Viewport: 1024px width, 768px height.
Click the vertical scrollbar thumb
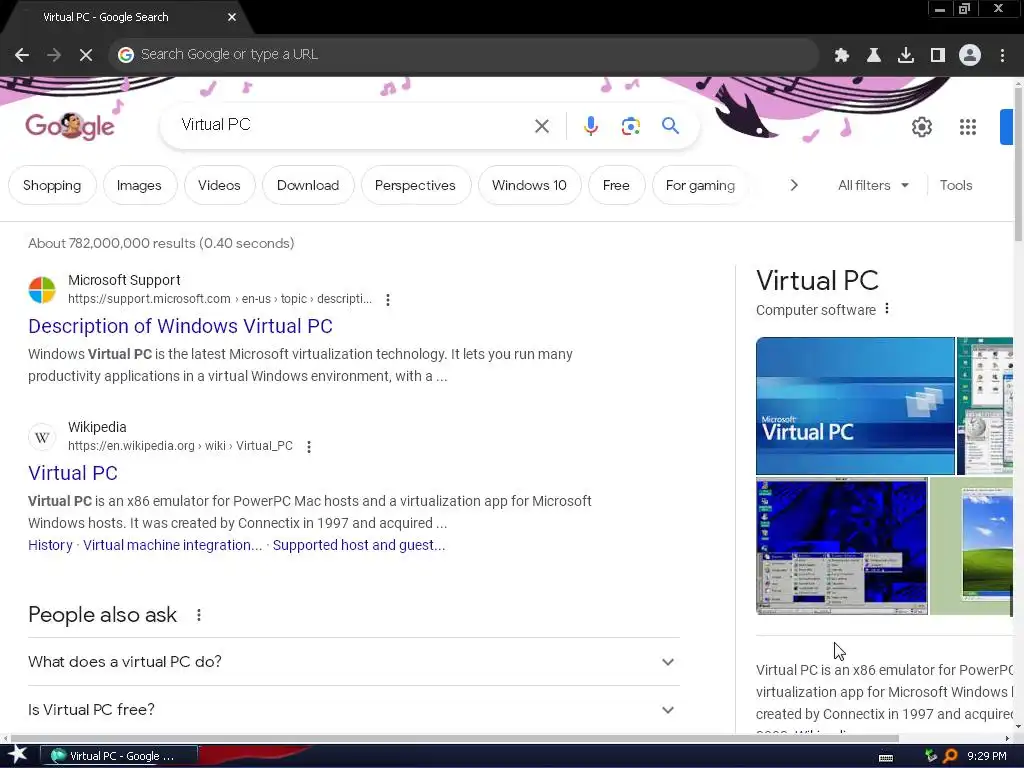(1019, 167)
